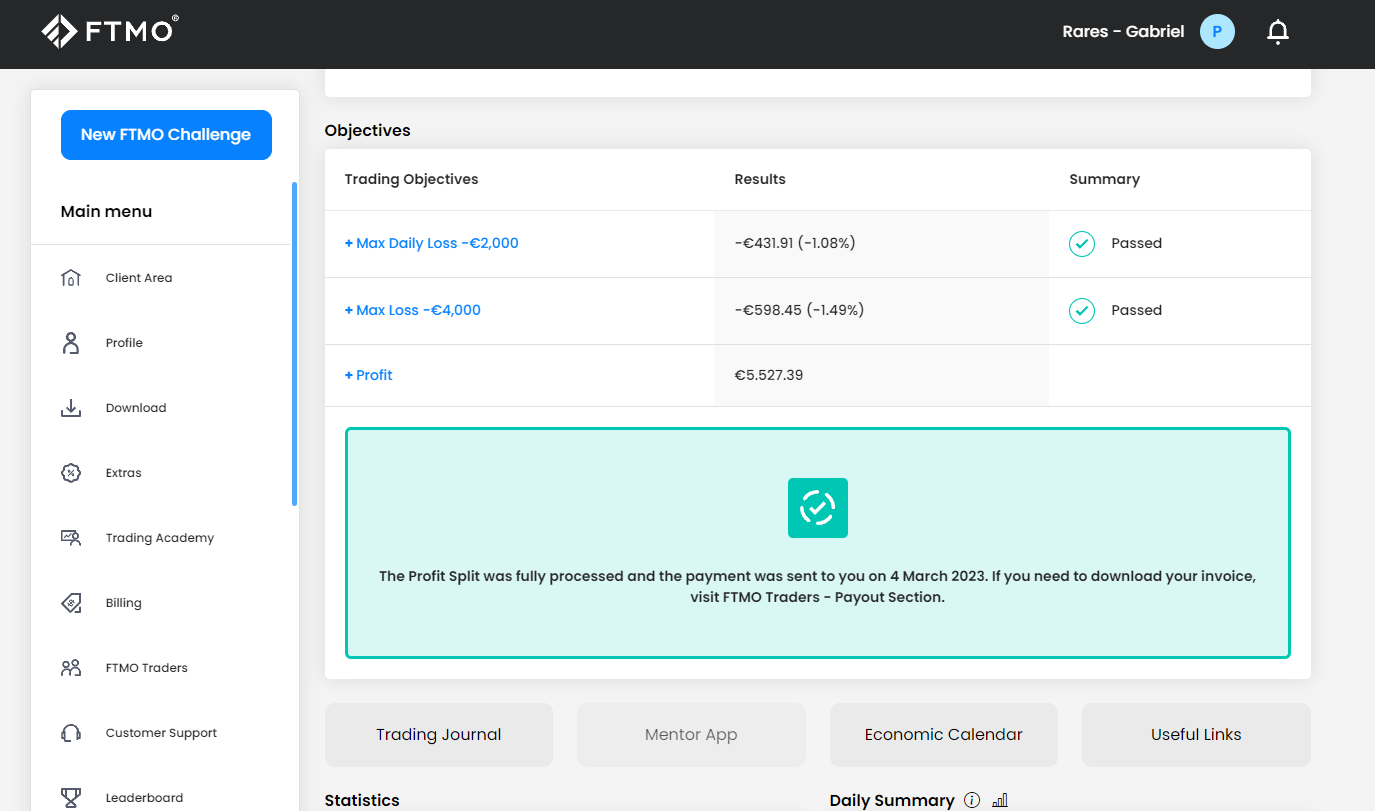The image size is (1375, 811).
Task: Click the sidebar blue scrollbar
Action: point(294,344)
